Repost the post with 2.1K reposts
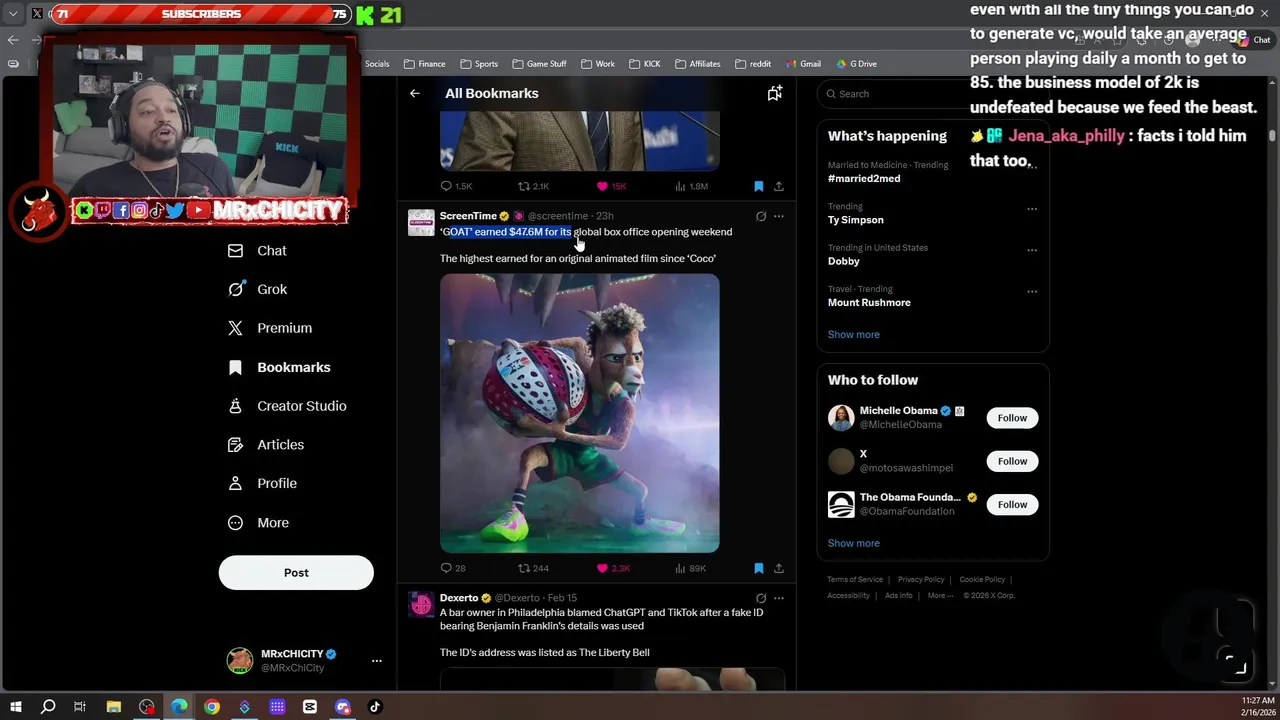This screenshot has height=720, width=1280. pyautogui.click(x=533, y=186)
